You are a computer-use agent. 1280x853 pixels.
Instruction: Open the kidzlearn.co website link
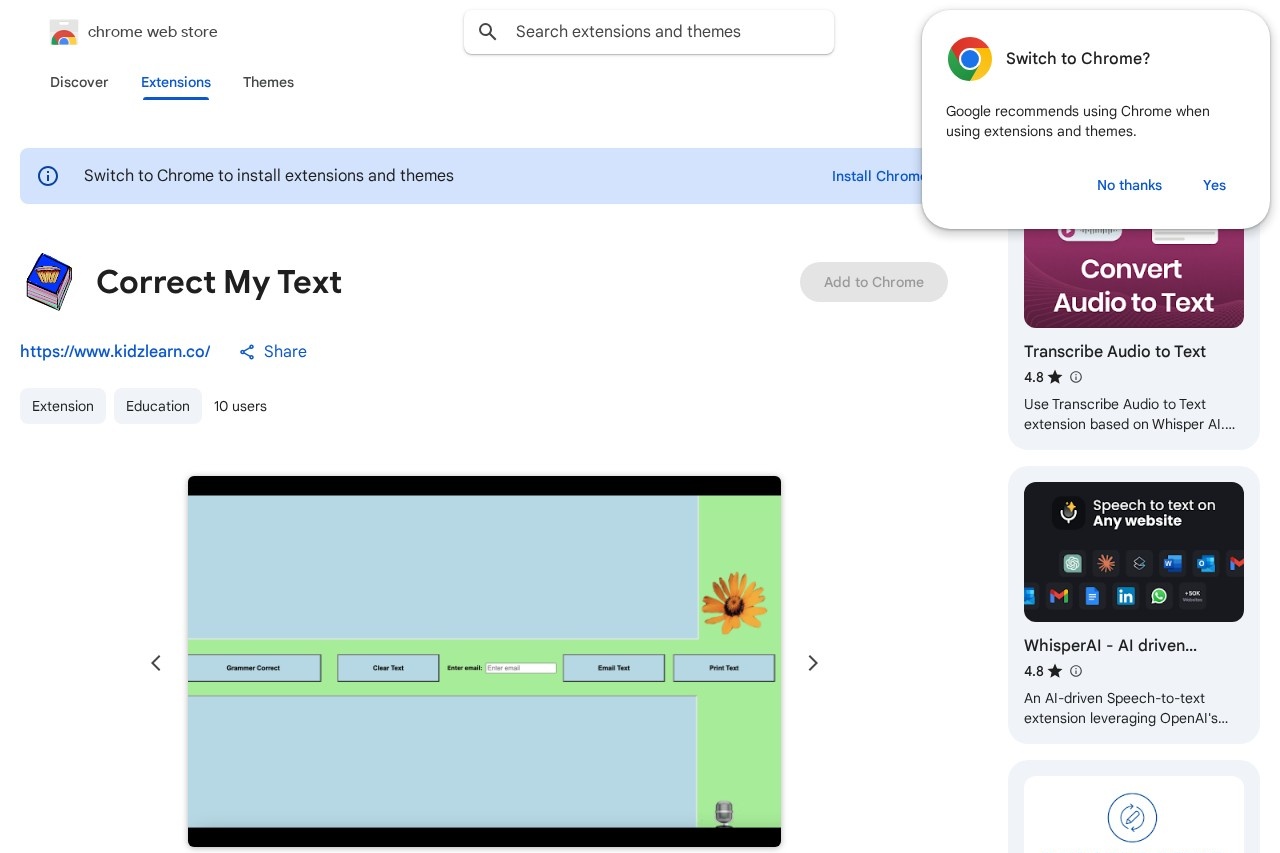115,352
